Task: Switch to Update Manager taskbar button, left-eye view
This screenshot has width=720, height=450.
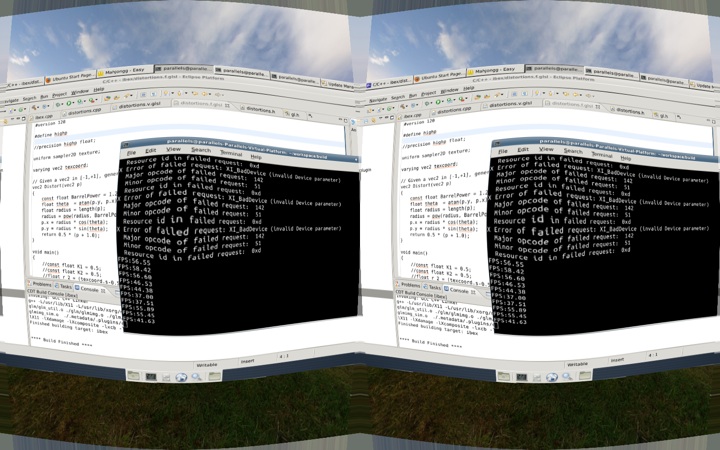Action: (340, 85)
